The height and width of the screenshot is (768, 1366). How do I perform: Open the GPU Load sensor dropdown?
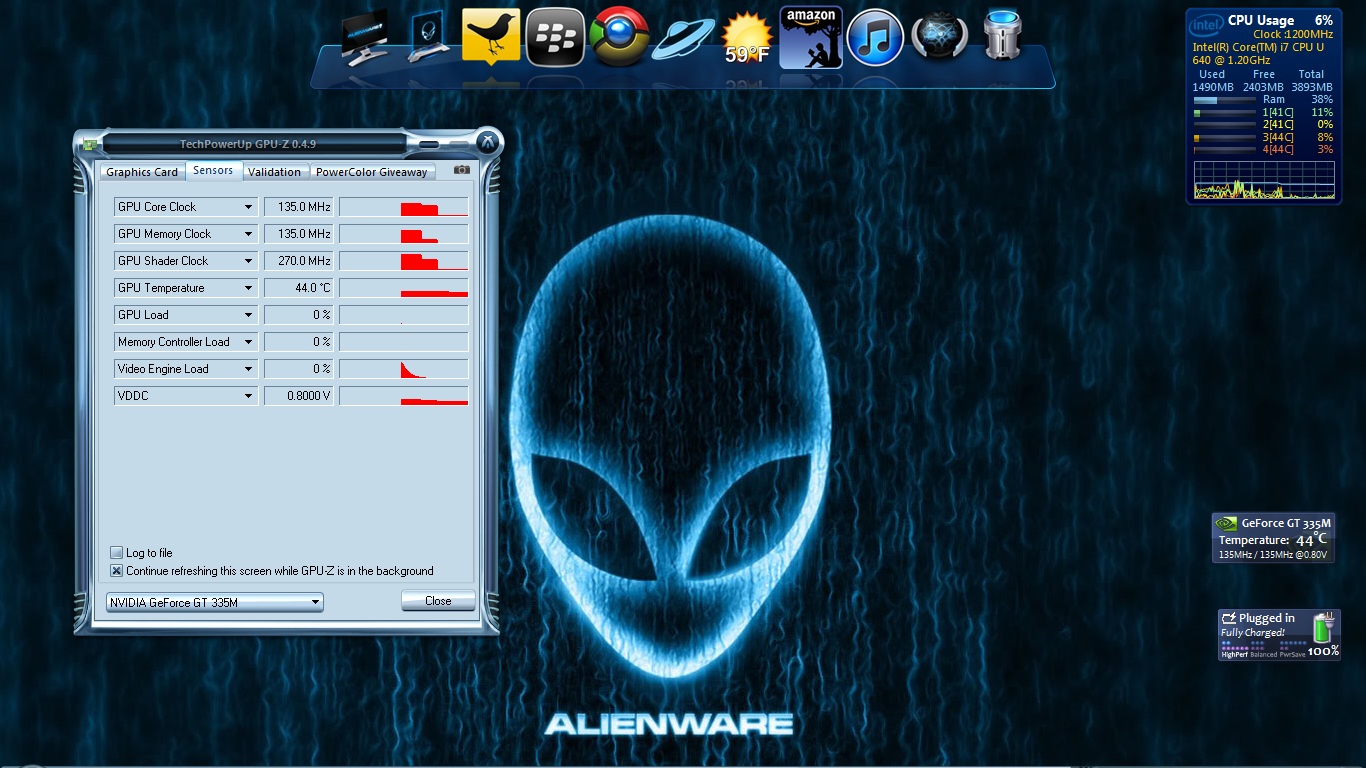click(186, 315)
